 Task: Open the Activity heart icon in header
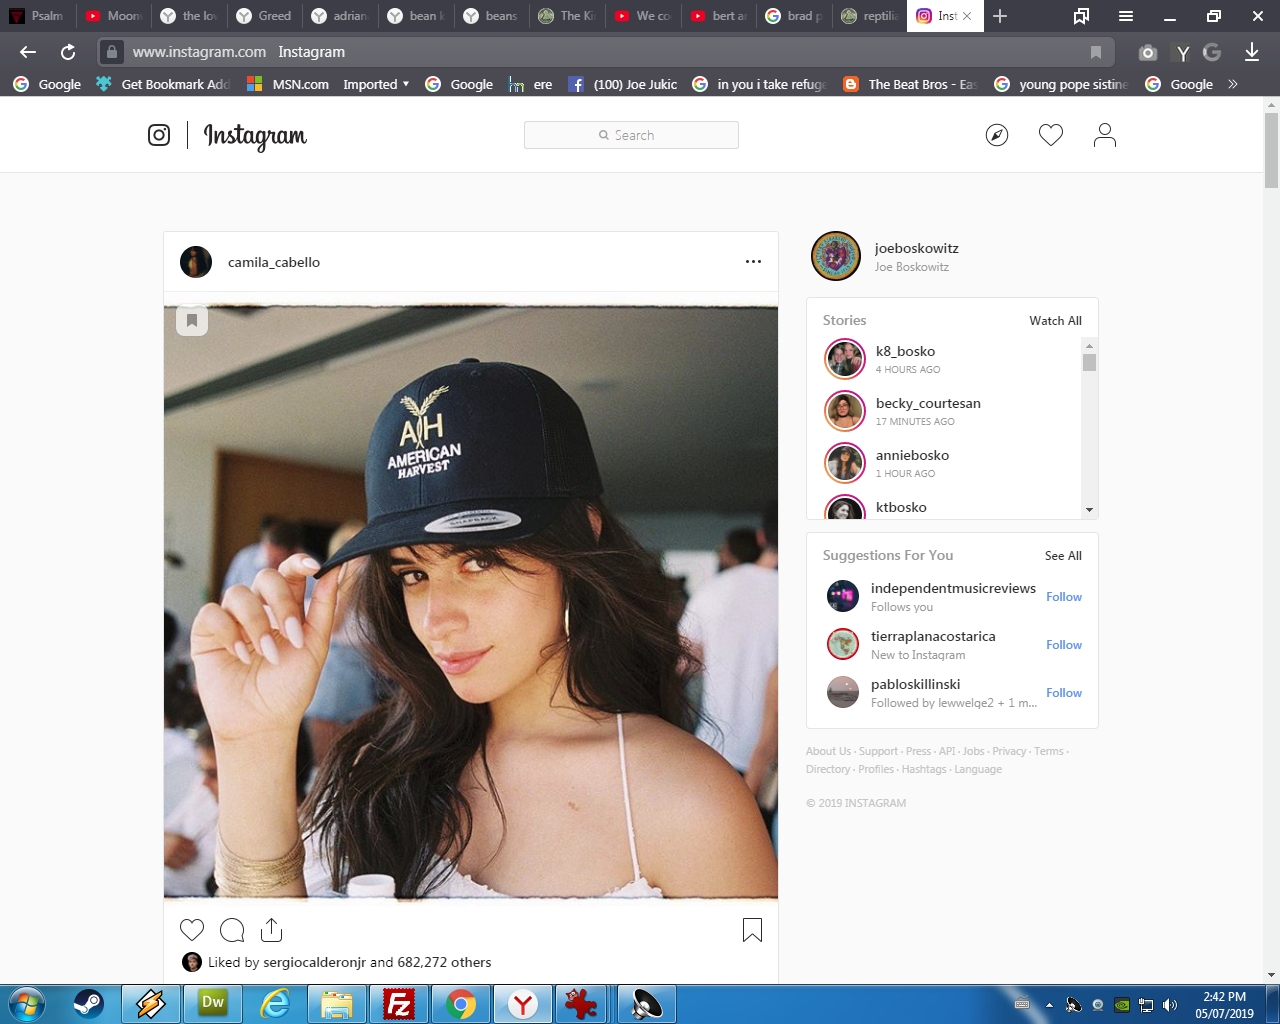[x=1050, y=135]
